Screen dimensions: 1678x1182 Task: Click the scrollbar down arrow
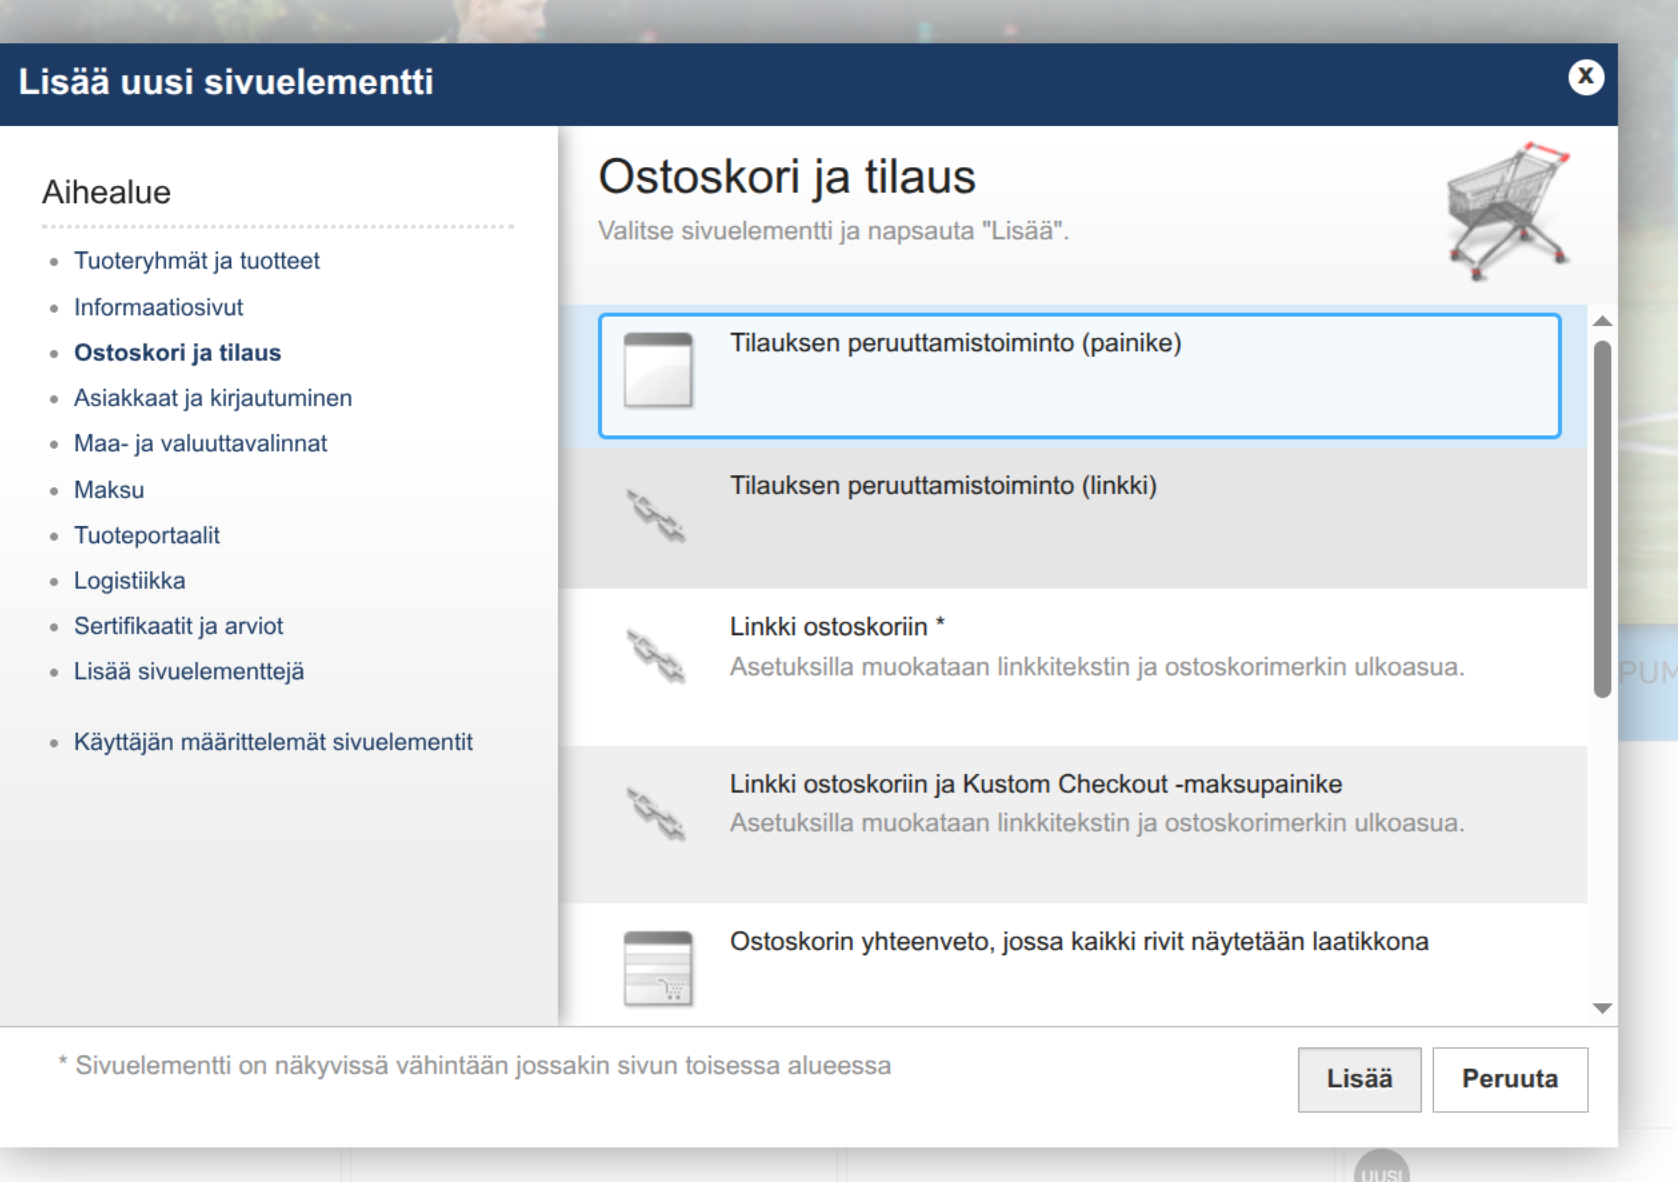click(1602, 1010)
